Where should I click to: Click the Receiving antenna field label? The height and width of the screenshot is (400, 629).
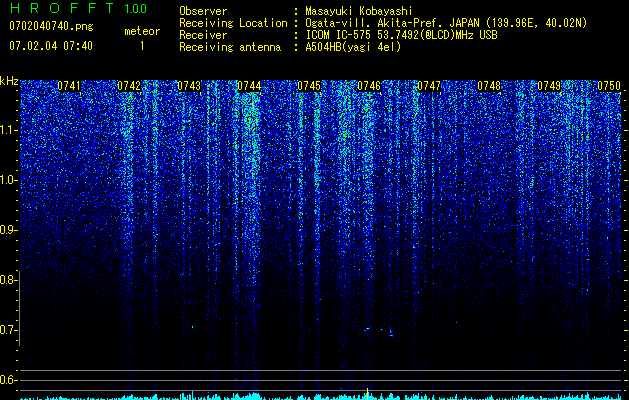tap(230, 47)
